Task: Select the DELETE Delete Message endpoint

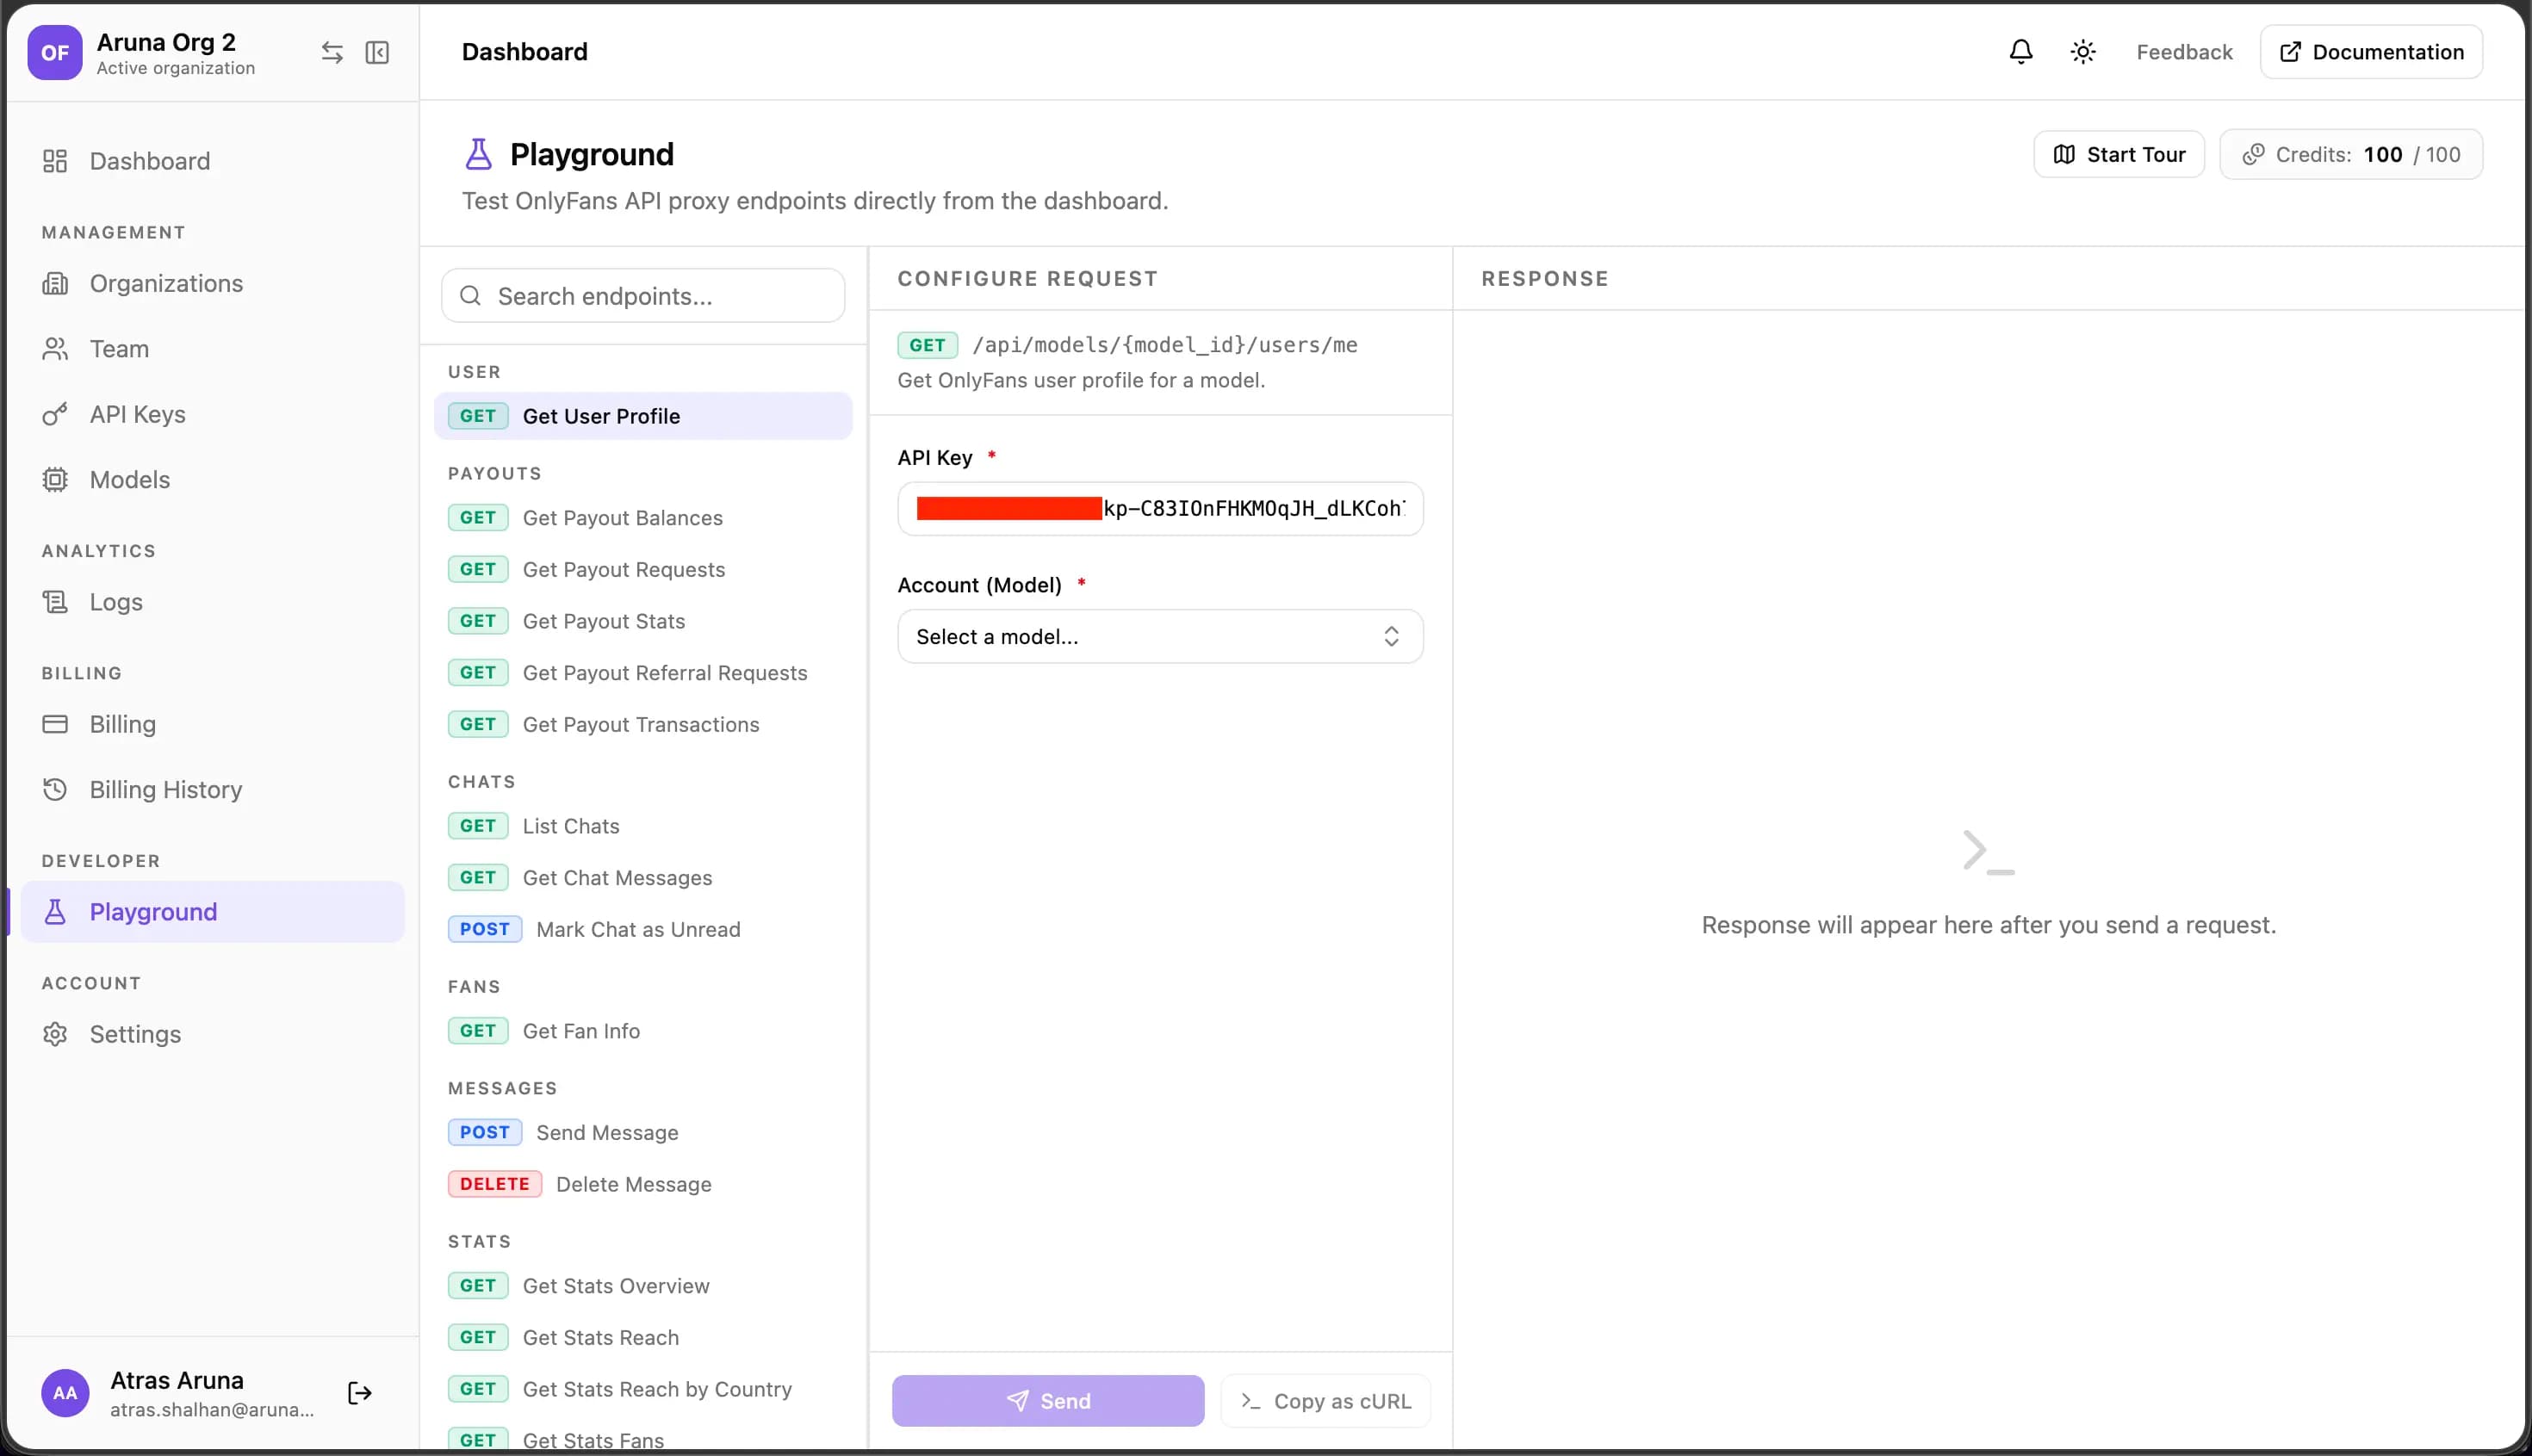Action: [x=643, y=1185]
